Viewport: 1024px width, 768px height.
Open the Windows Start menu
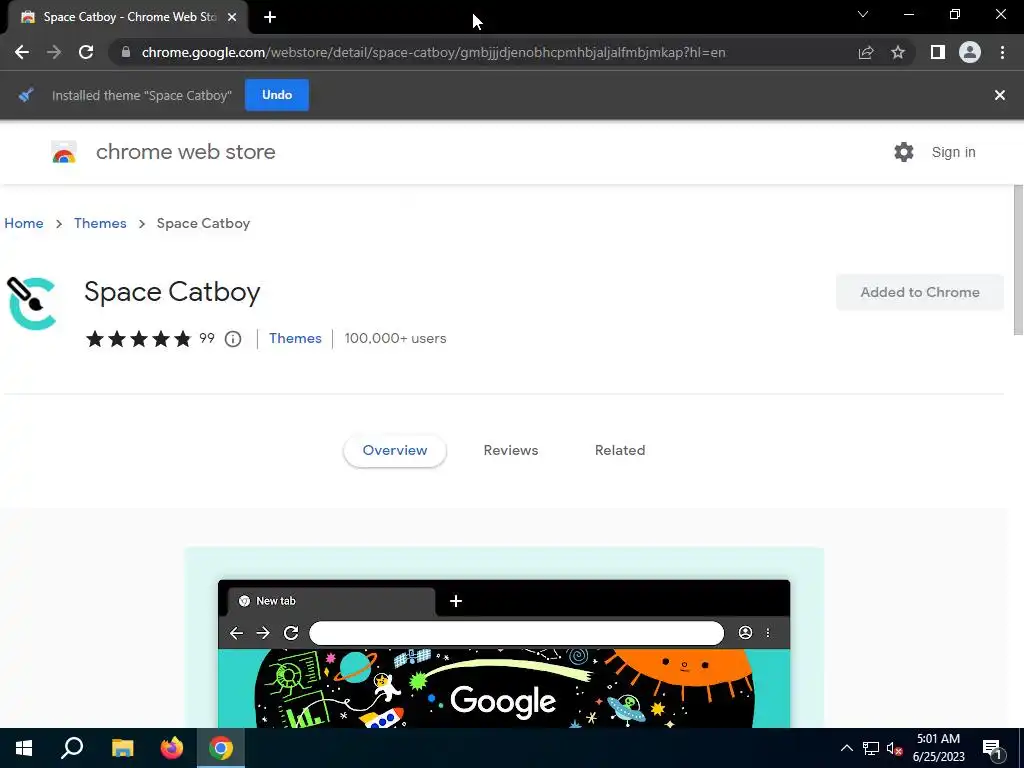coord(24,748)
